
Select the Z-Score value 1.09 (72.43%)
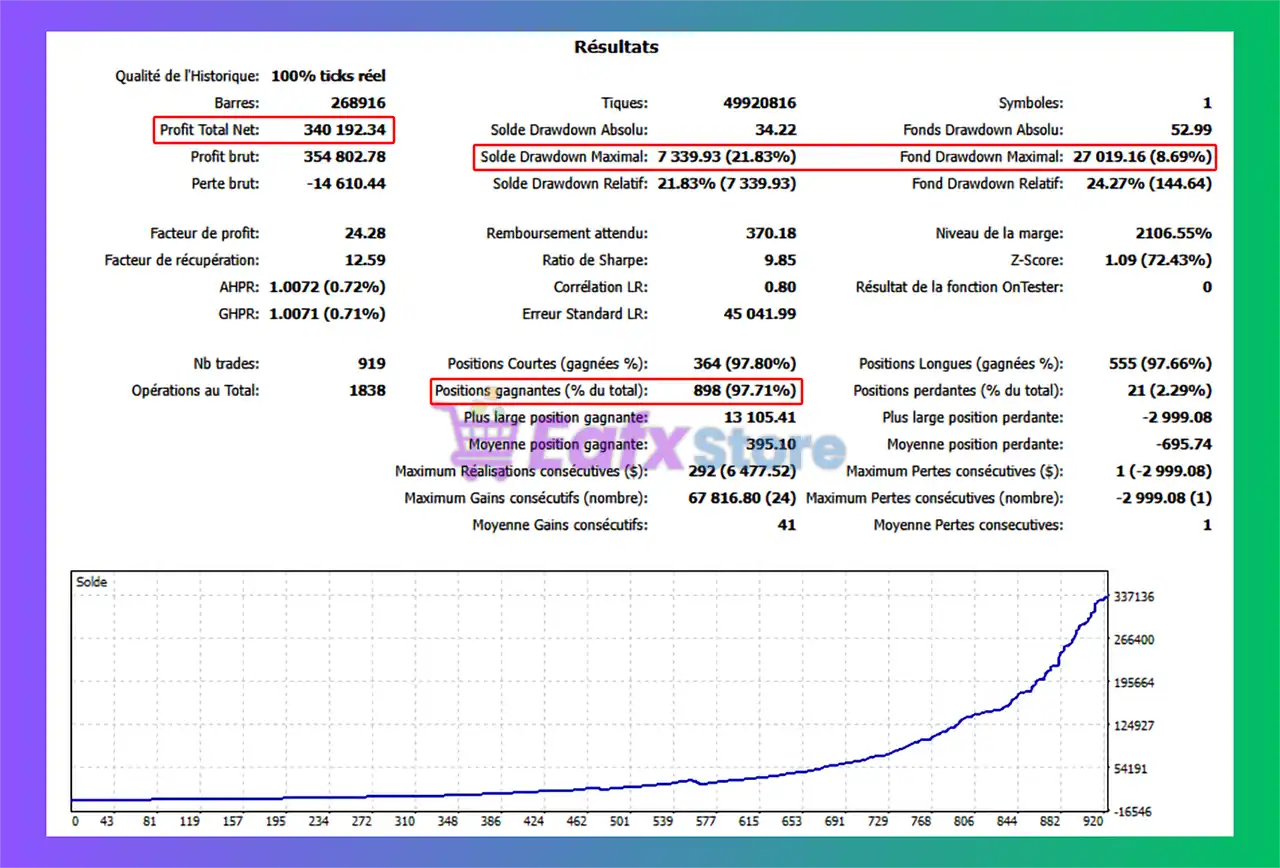[1158, 261]
